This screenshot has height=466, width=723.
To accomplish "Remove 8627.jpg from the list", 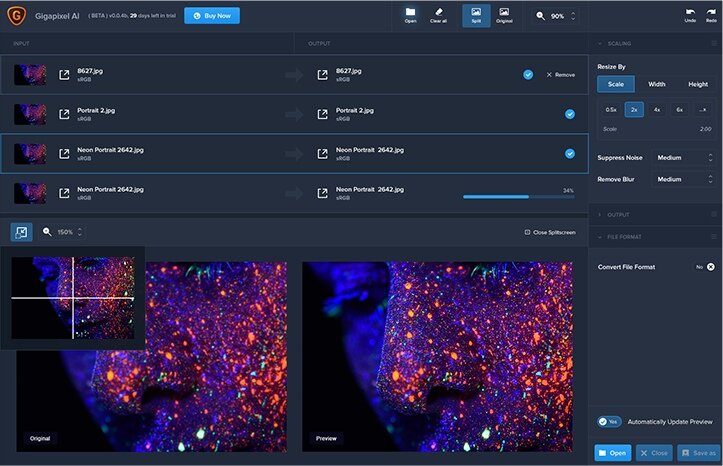I will coord(561,75).
